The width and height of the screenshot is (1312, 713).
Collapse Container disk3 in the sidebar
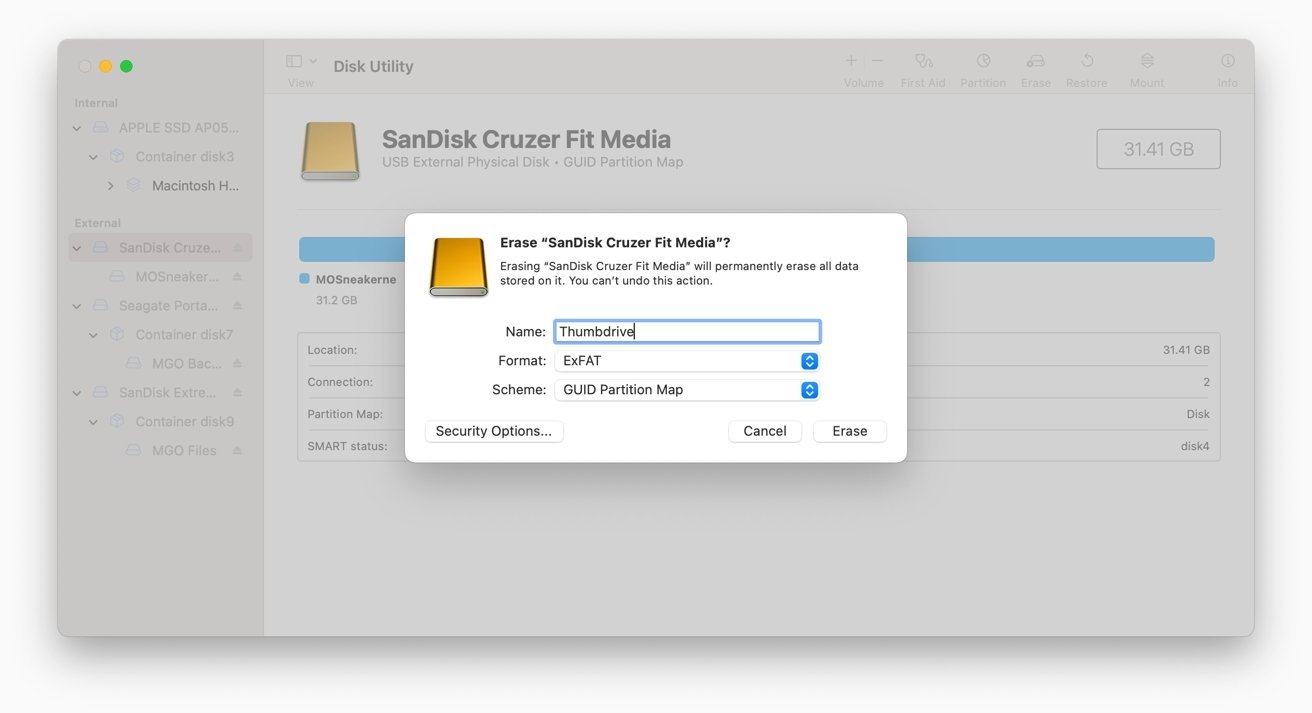[x=93, y=156]
